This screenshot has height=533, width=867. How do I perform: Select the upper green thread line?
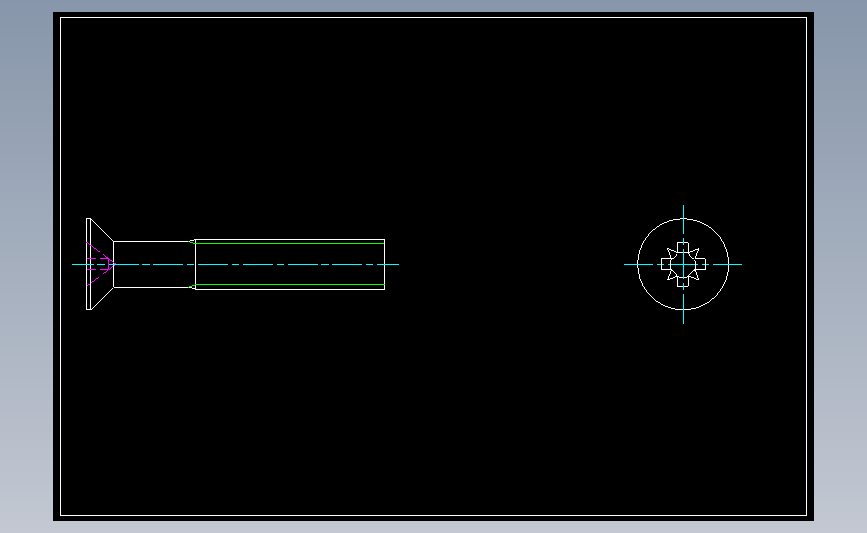click(288, 243)
